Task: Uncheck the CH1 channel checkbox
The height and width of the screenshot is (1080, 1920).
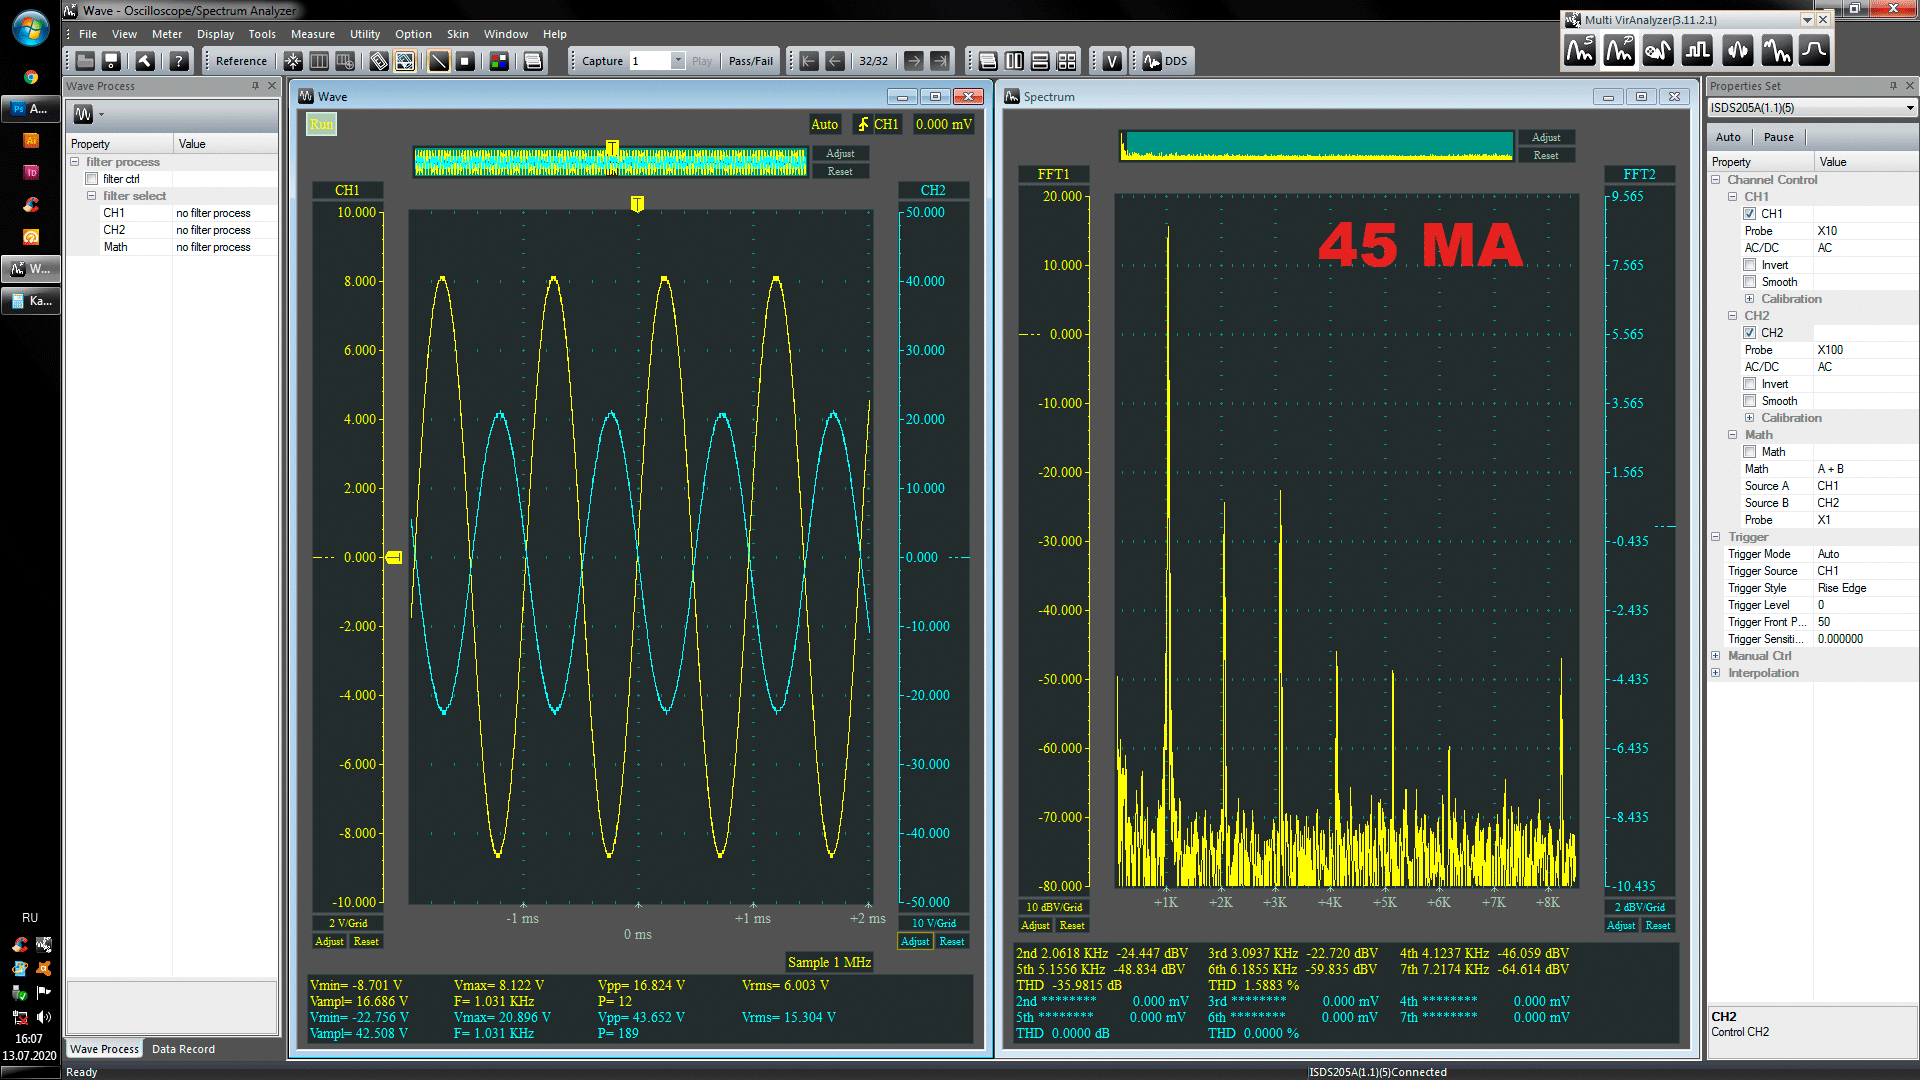Action: tap(1749, 214)
